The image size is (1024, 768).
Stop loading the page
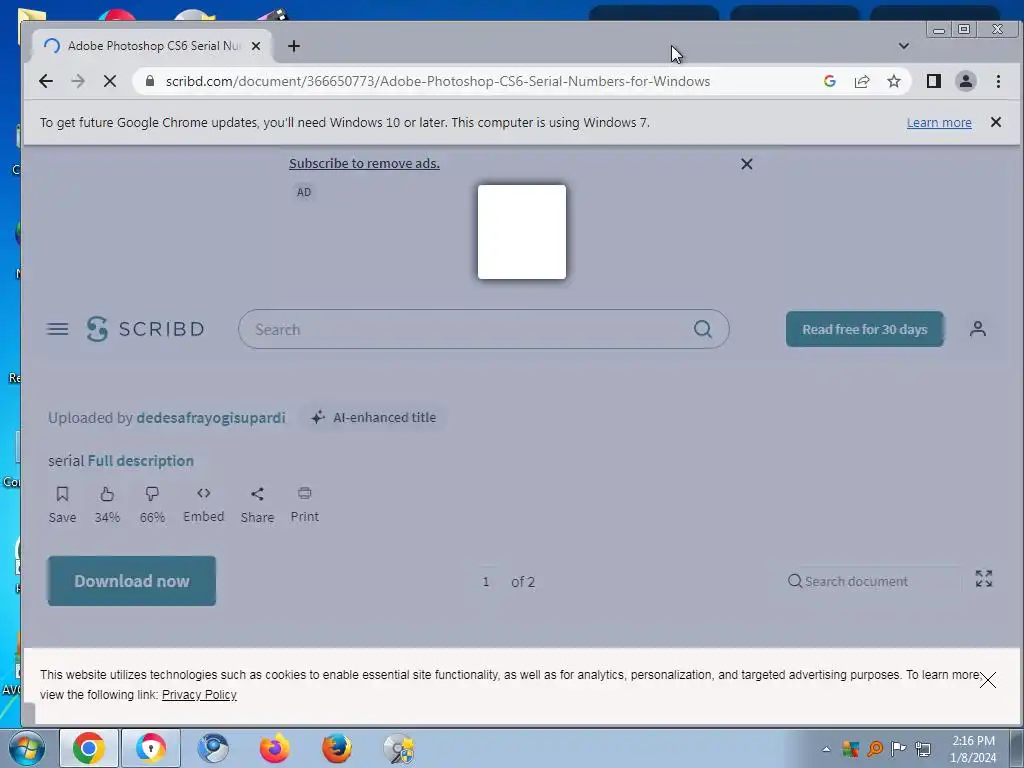pos(110,81)
